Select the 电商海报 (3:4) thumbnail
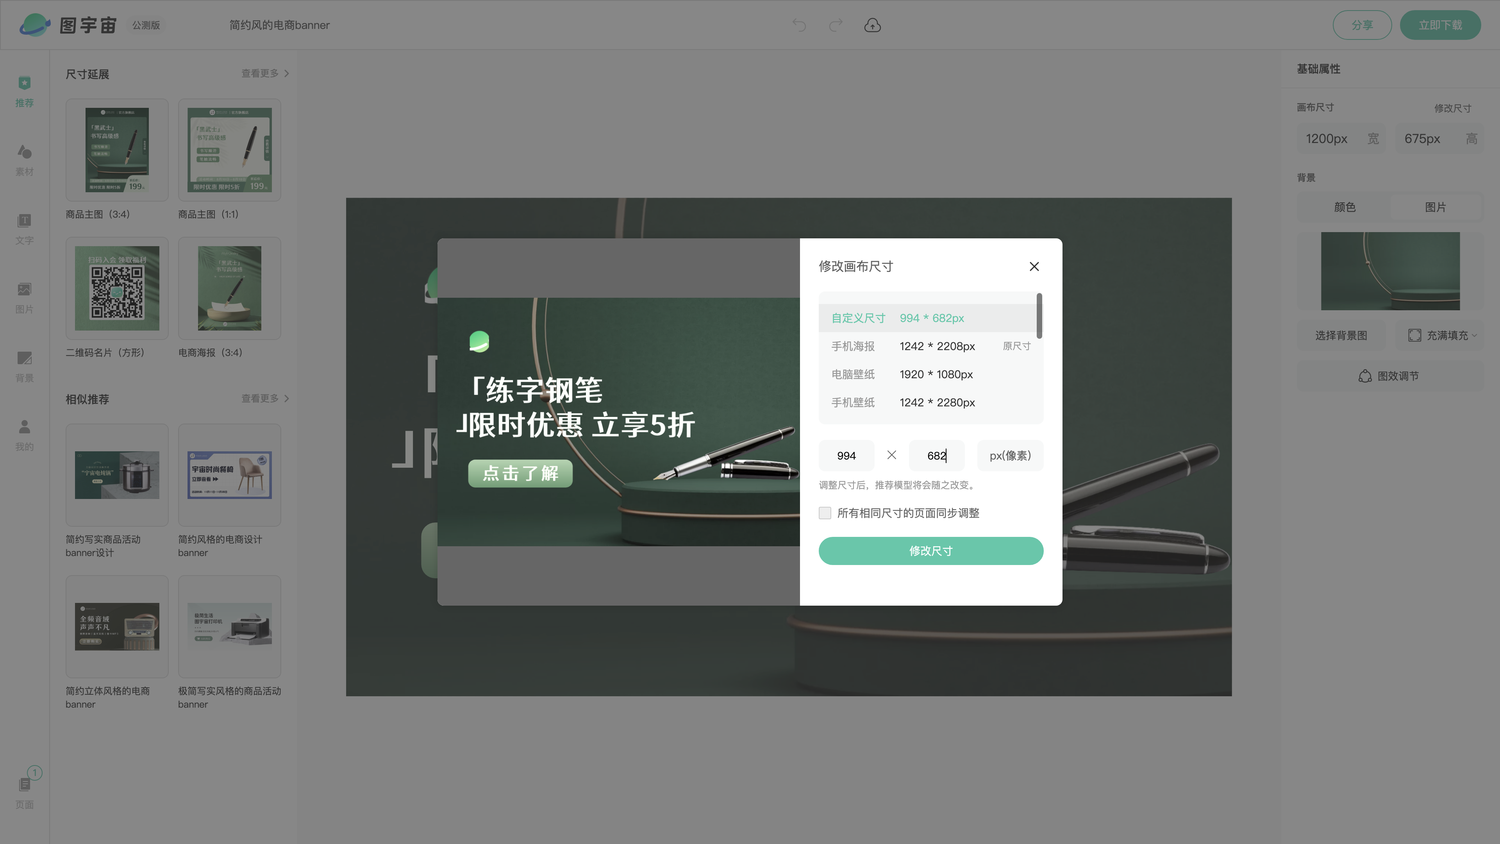This screenshot has height=844, width=1500. [x=229, y=288]
